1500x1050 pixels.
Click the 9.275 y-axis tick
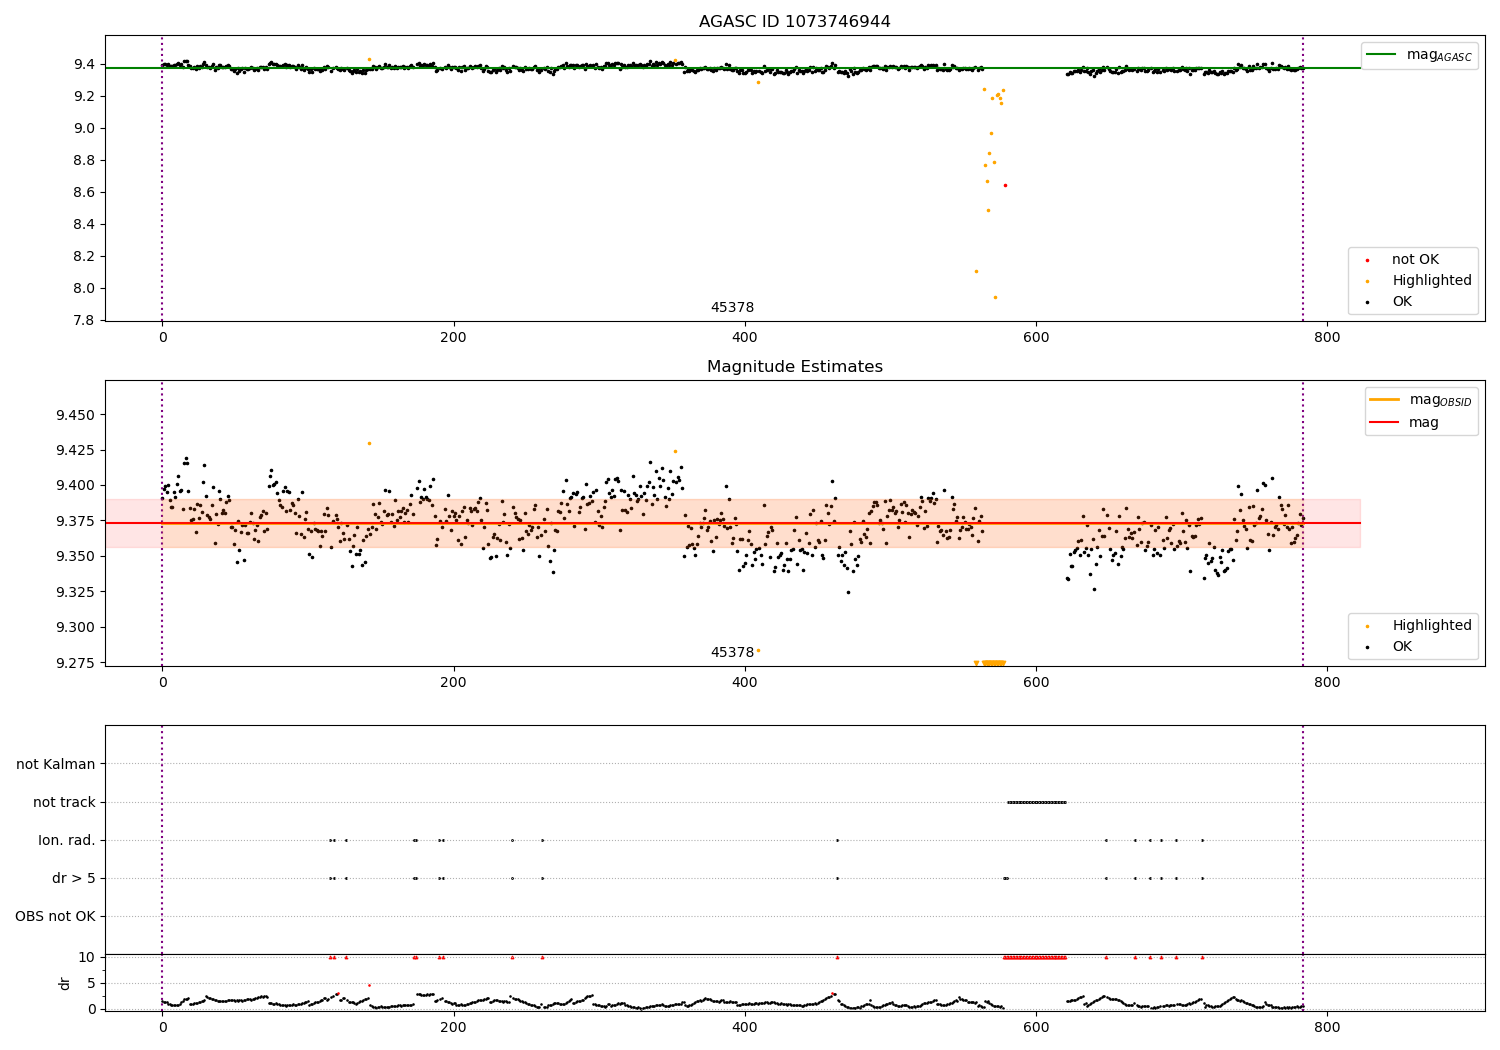pos(76,664)
